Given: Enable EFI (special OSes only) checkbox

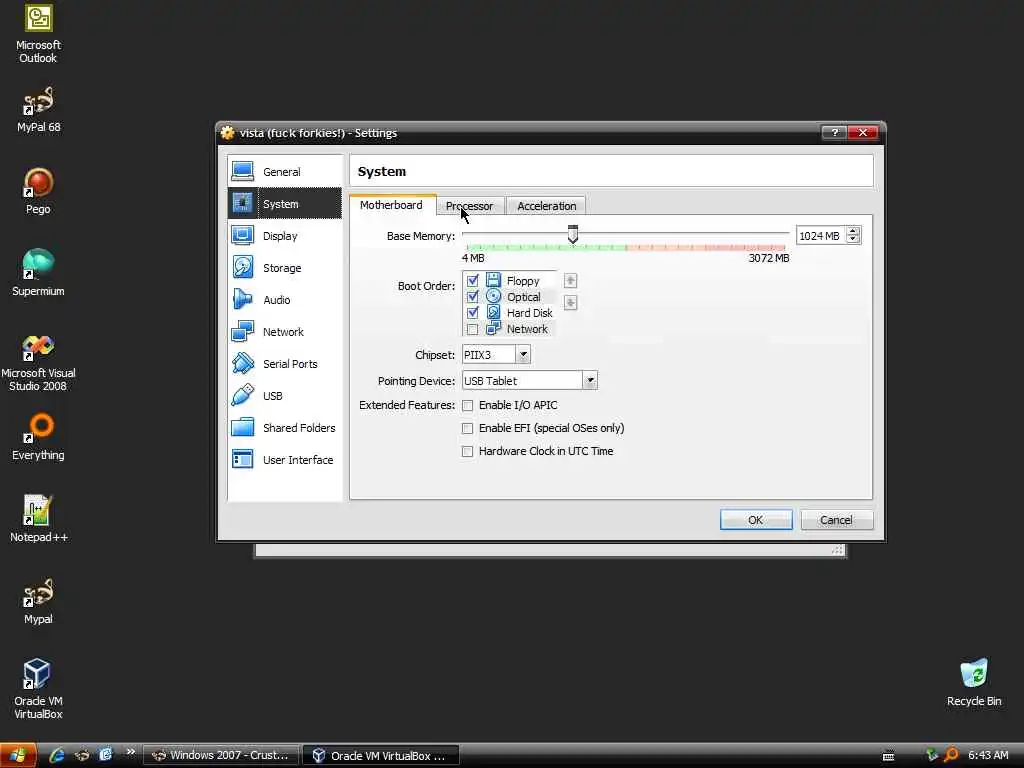Looking at the screenshot, I should point(467,428).
